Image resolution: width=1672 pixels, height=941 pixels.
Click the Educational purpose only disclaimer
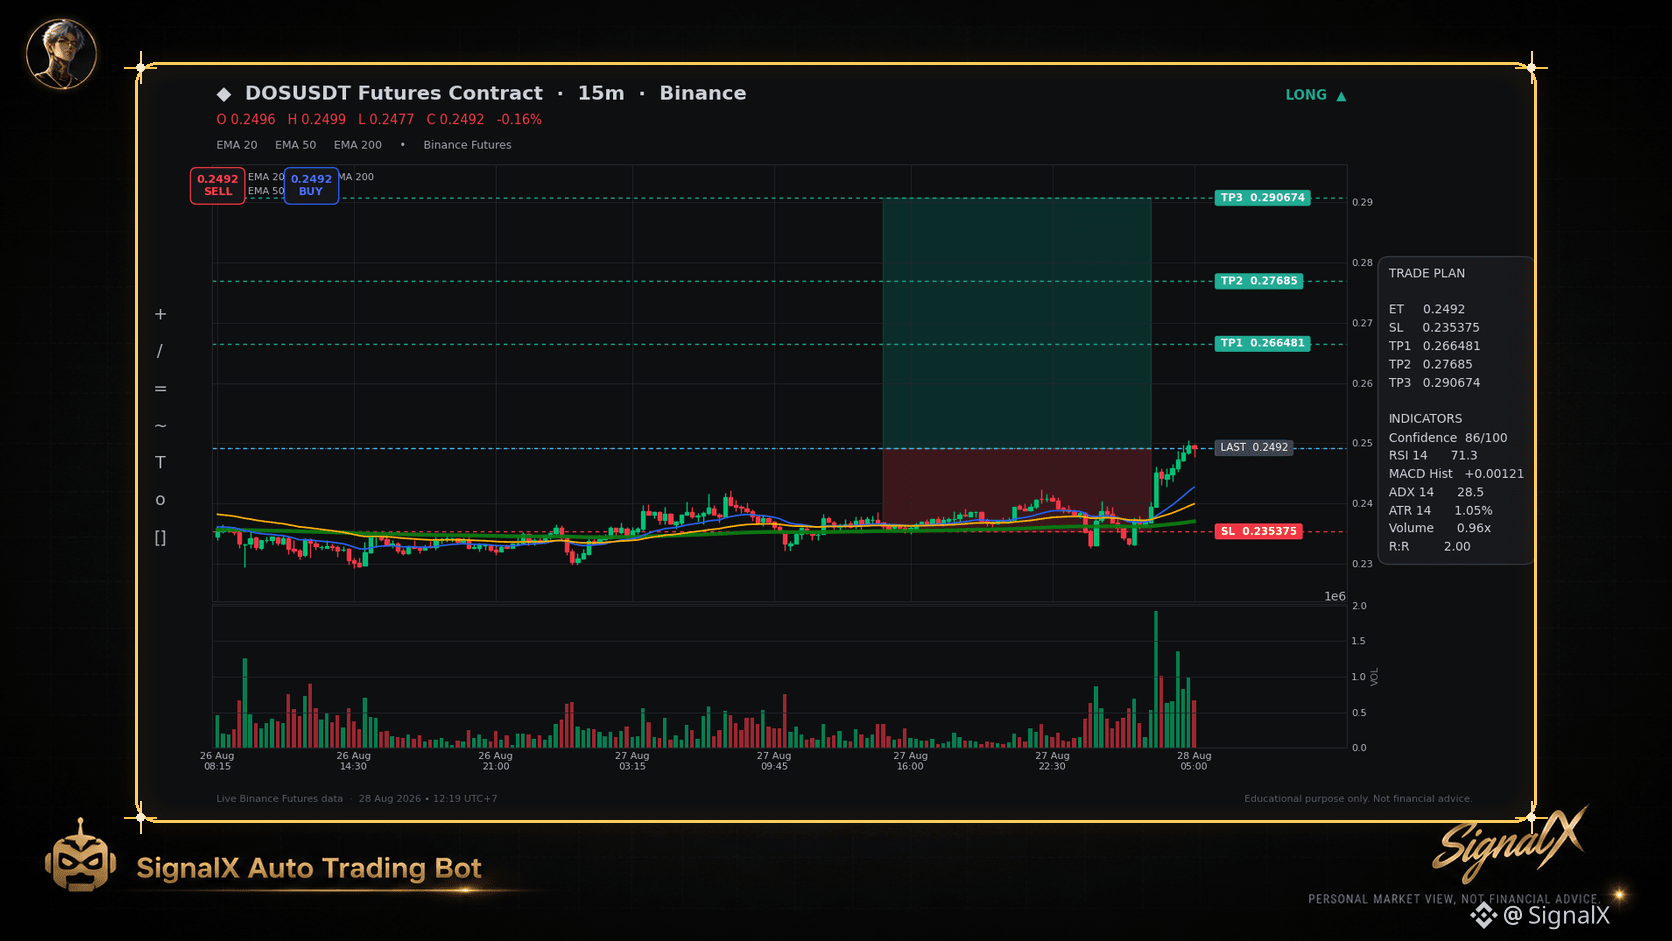[1358, 798]
